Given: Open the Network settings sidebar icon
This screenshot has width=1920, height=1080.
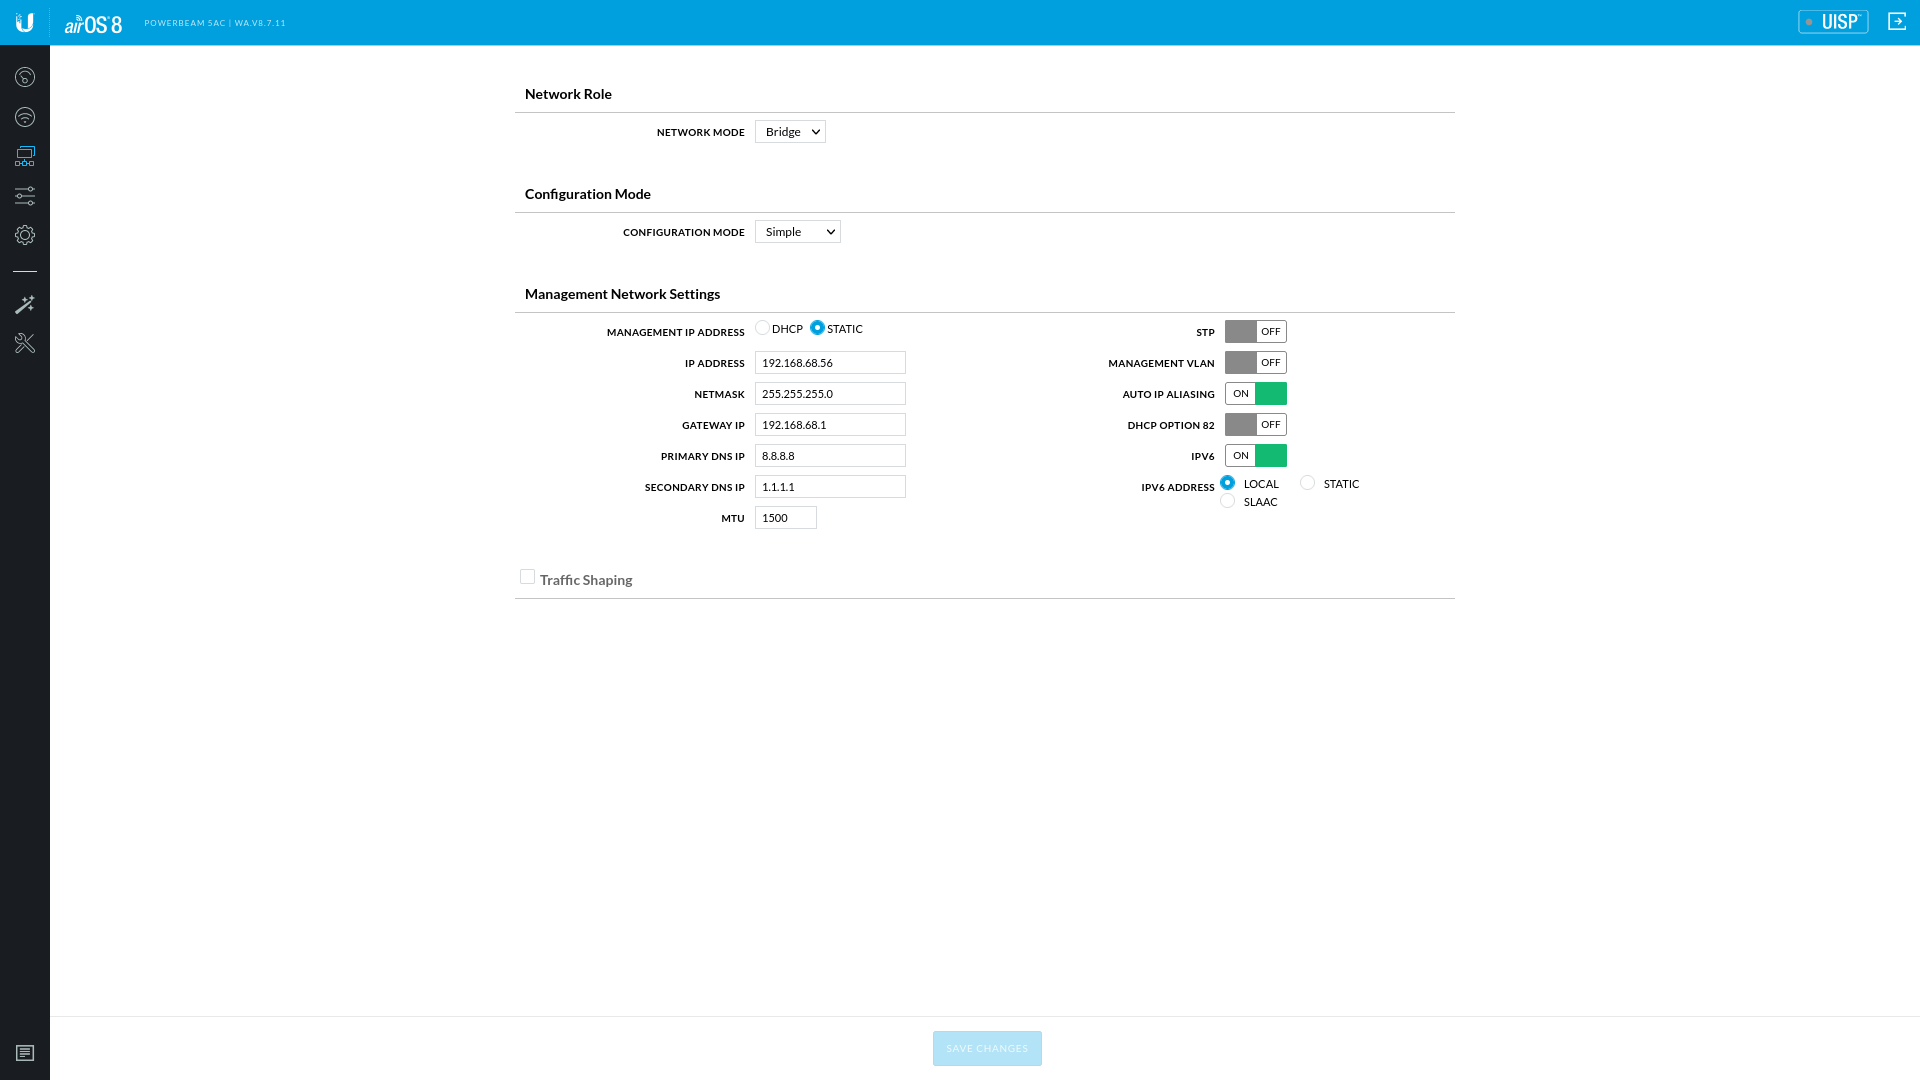Looking at the screenshot, I should [25, 156].
